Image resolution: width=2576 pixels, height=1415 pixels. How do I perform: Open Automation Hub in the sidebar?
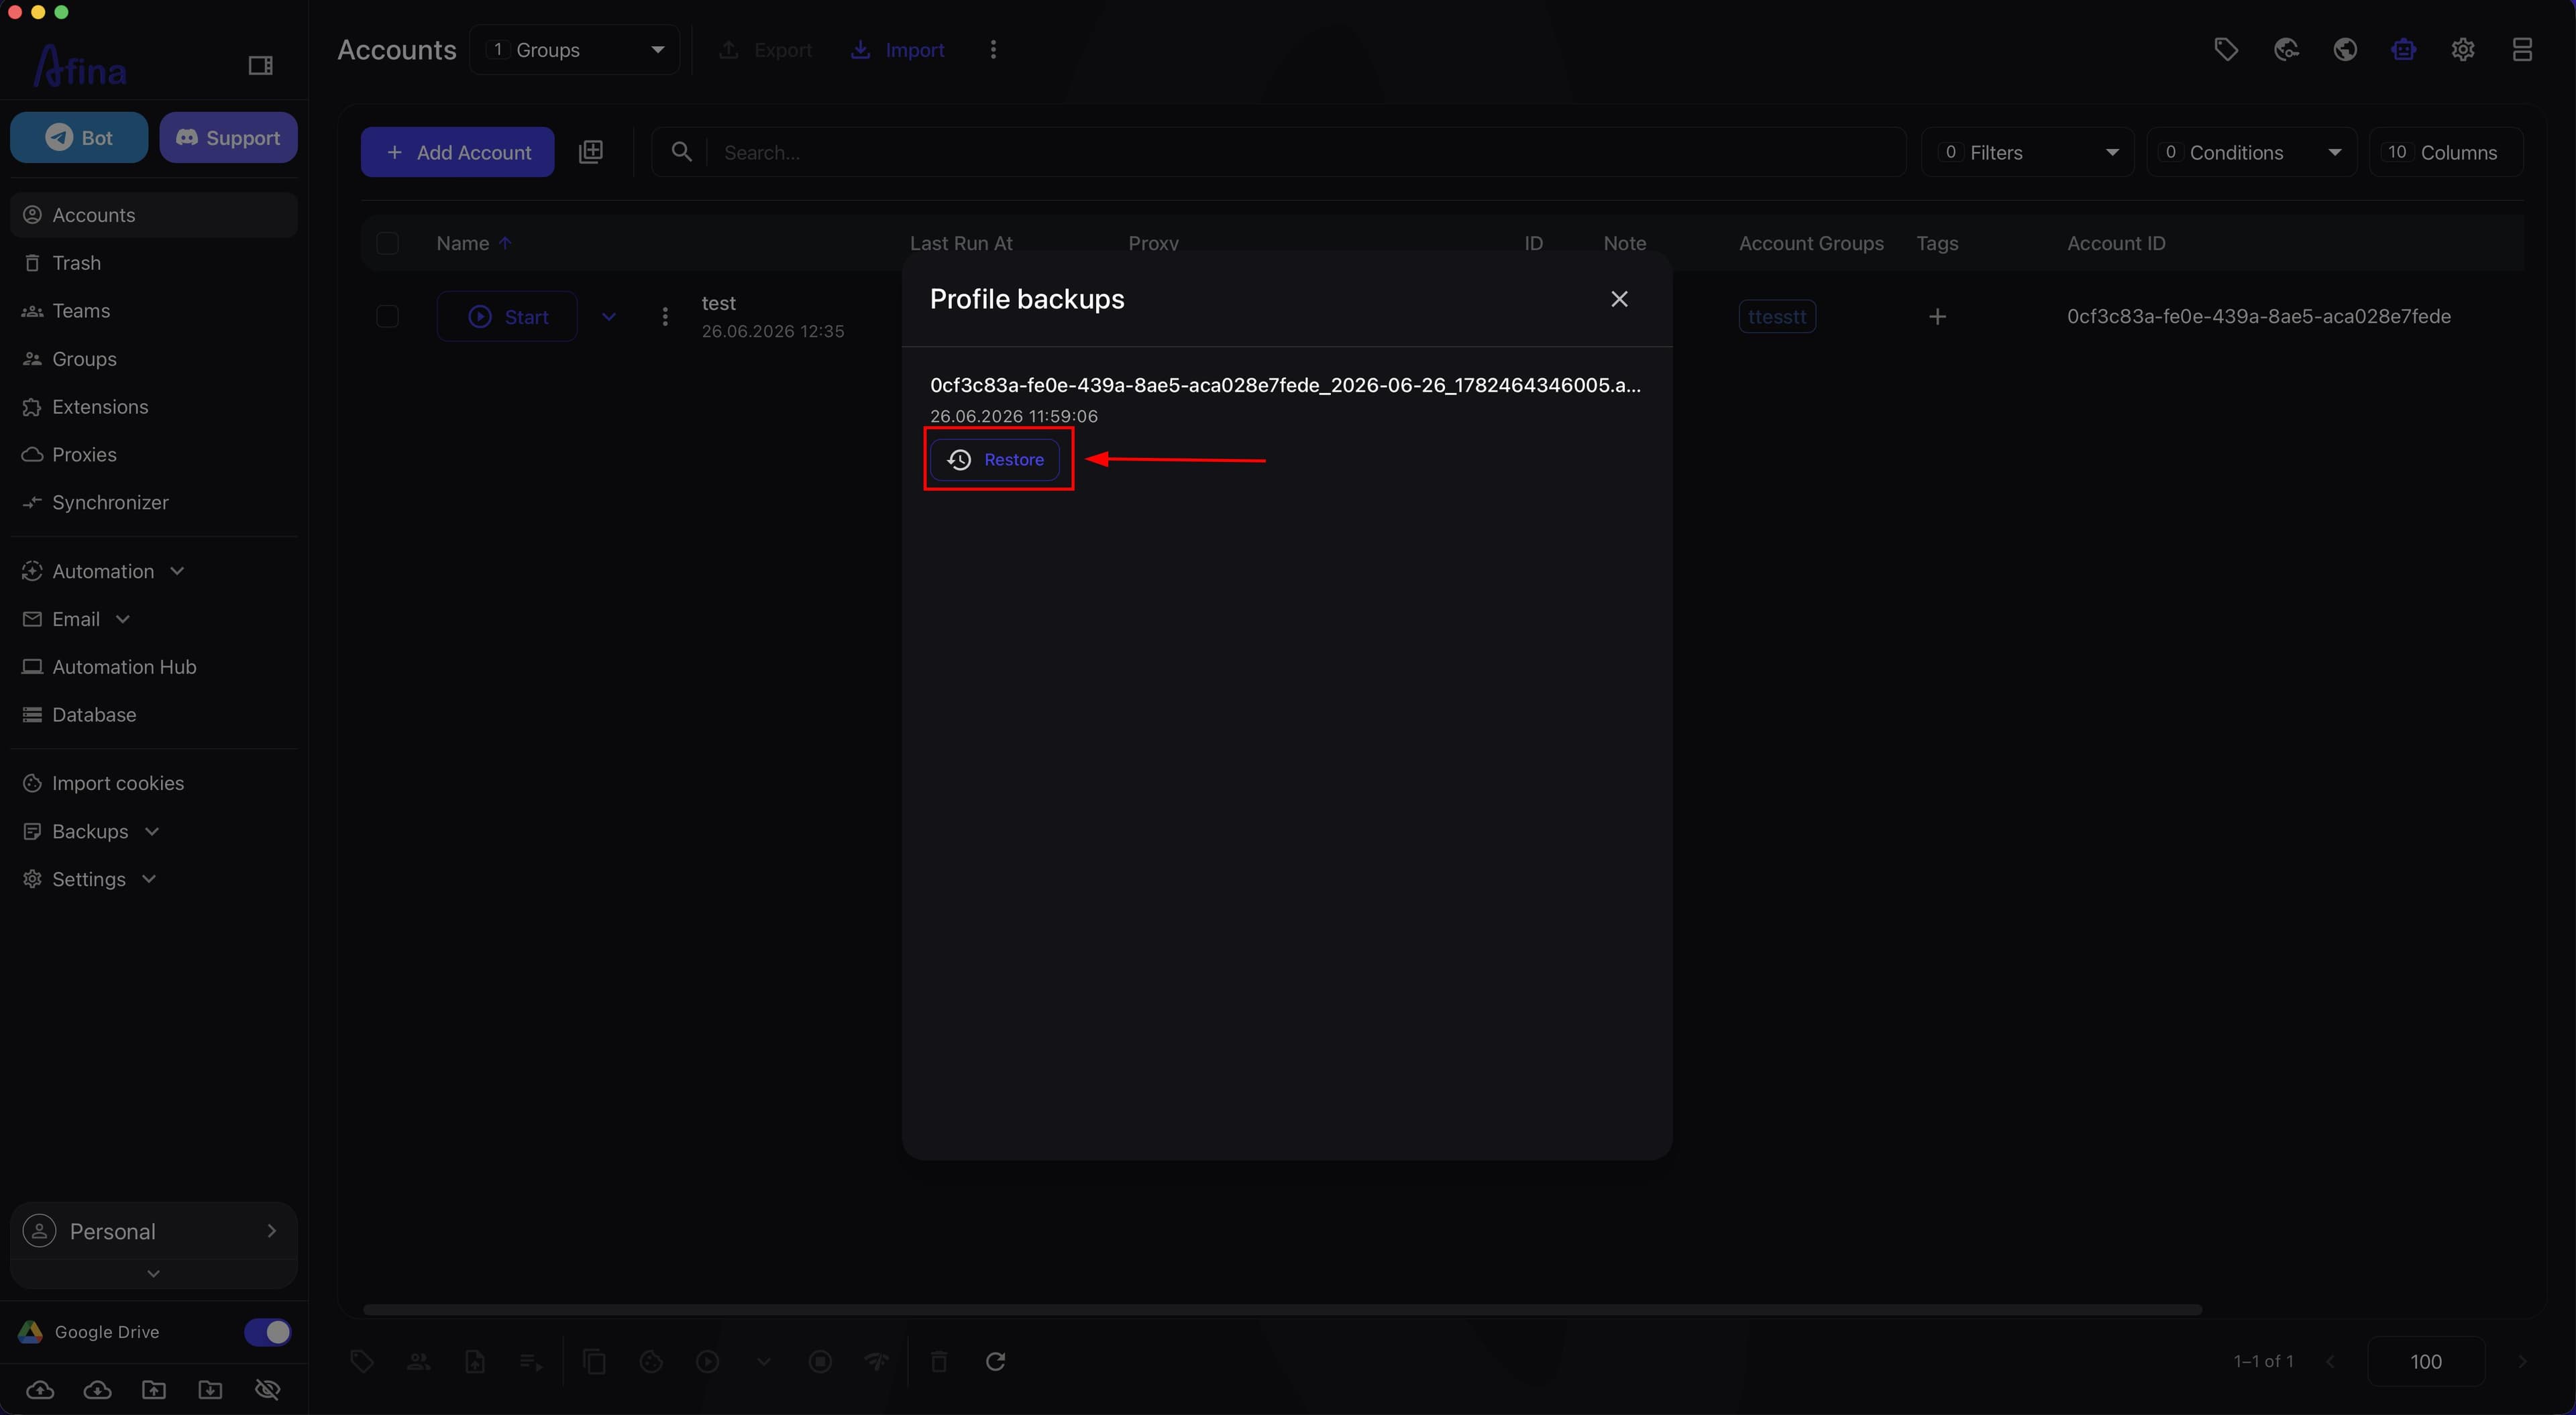[153, 667]
